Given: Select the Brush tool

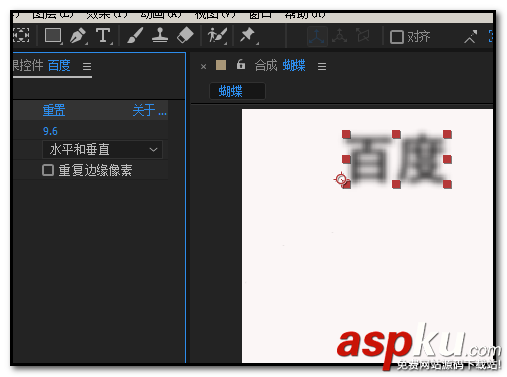Looking at the screenshot, I should click(x=135, y=35).
